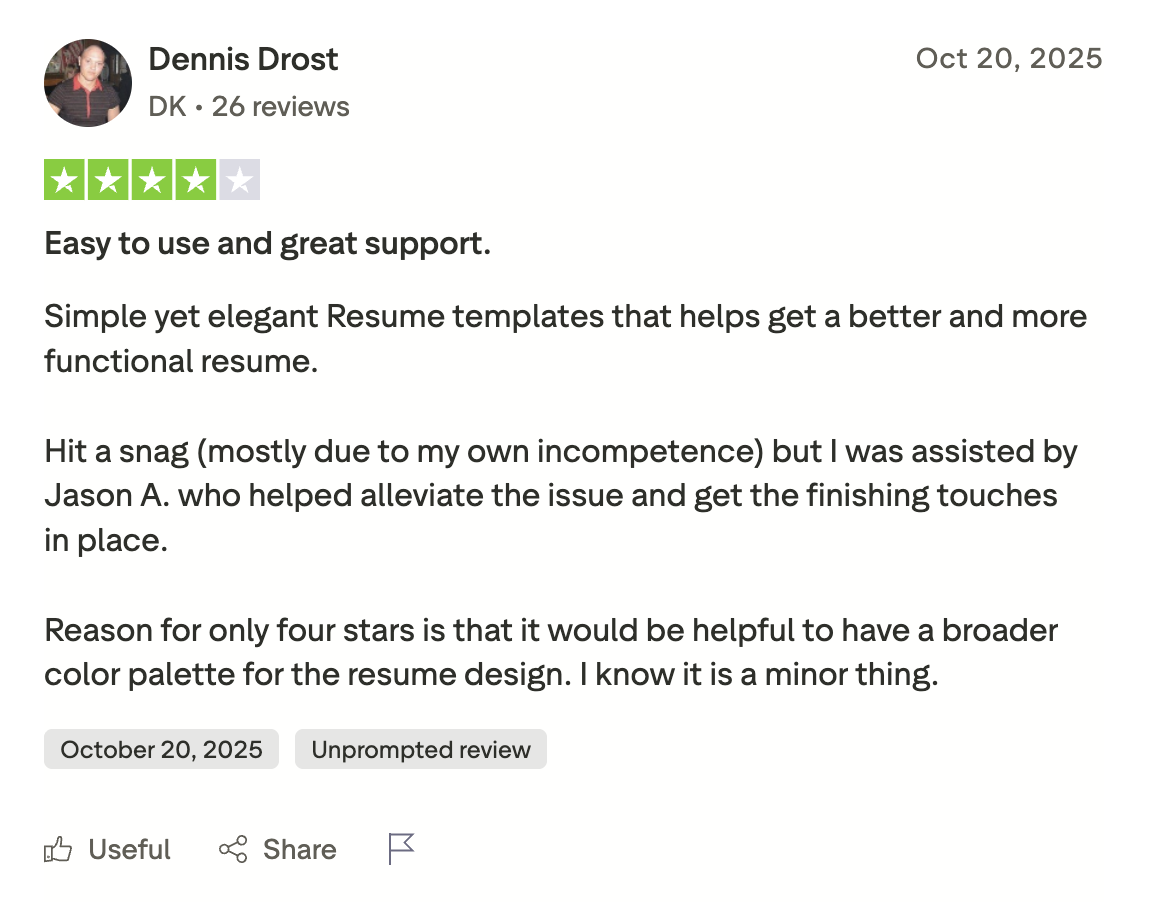
Task: Click the thumbs-up Useful icon
Action: (59, 848)
